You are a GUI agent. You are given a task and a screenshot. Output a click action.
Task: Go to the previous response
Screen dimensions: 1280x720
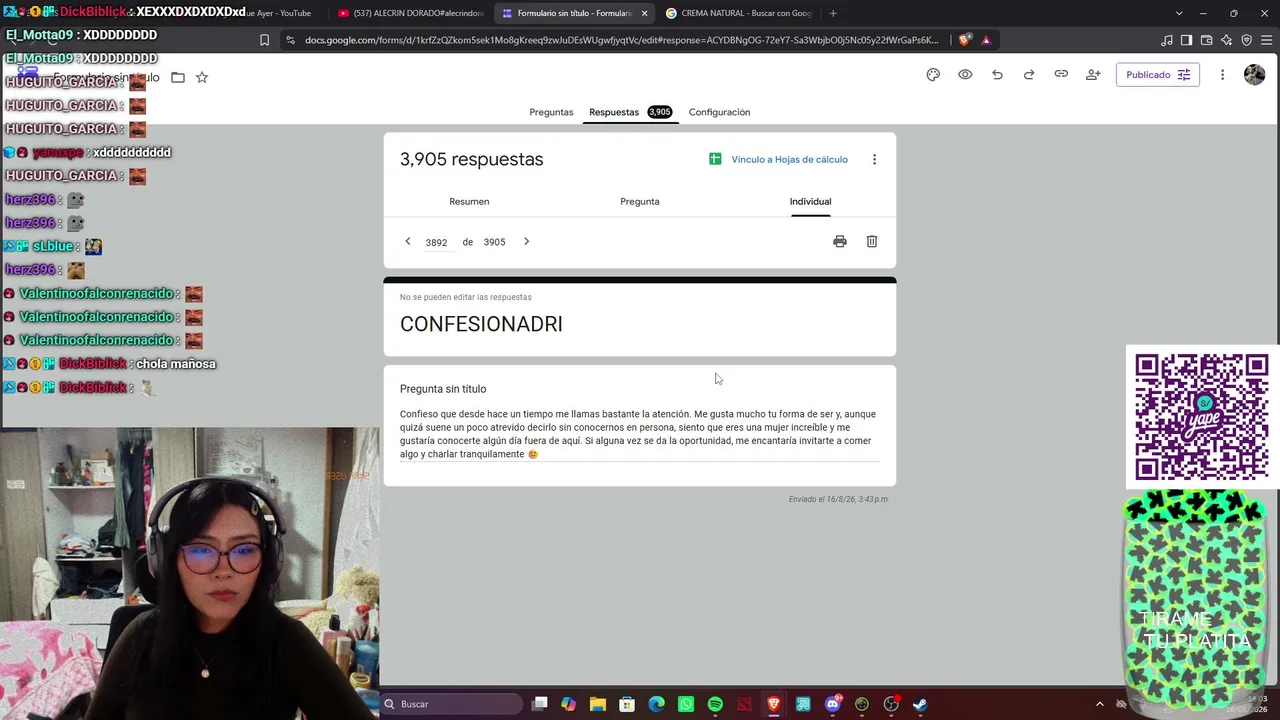coord(408,241)
